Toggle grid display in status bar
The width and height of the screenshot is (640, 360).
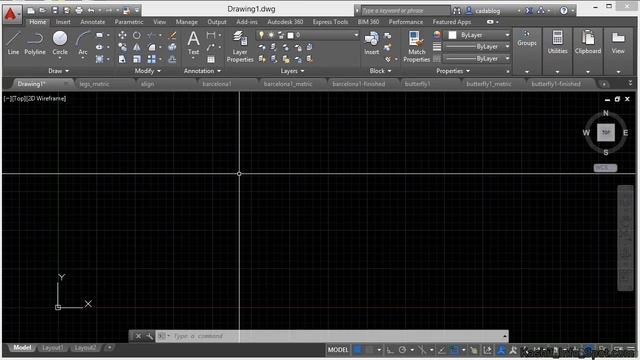point(358,350)
